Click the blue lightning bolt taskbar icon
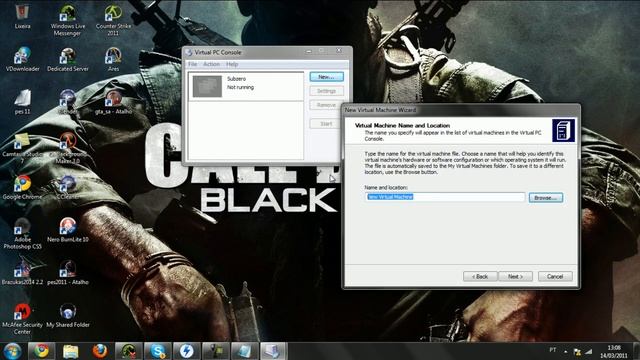The width and height of the screenshot is (640, 360). (x=187, y=351)
